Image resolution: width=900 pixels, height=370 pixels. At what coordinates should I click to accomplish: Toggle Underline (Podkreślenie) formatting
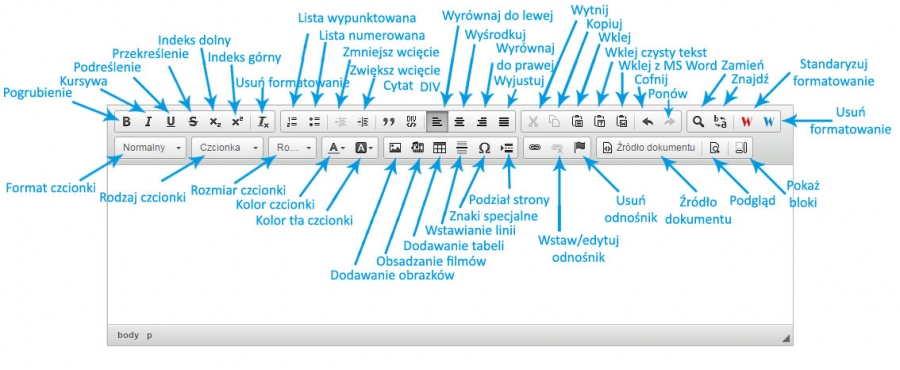[x=170, y=122]
